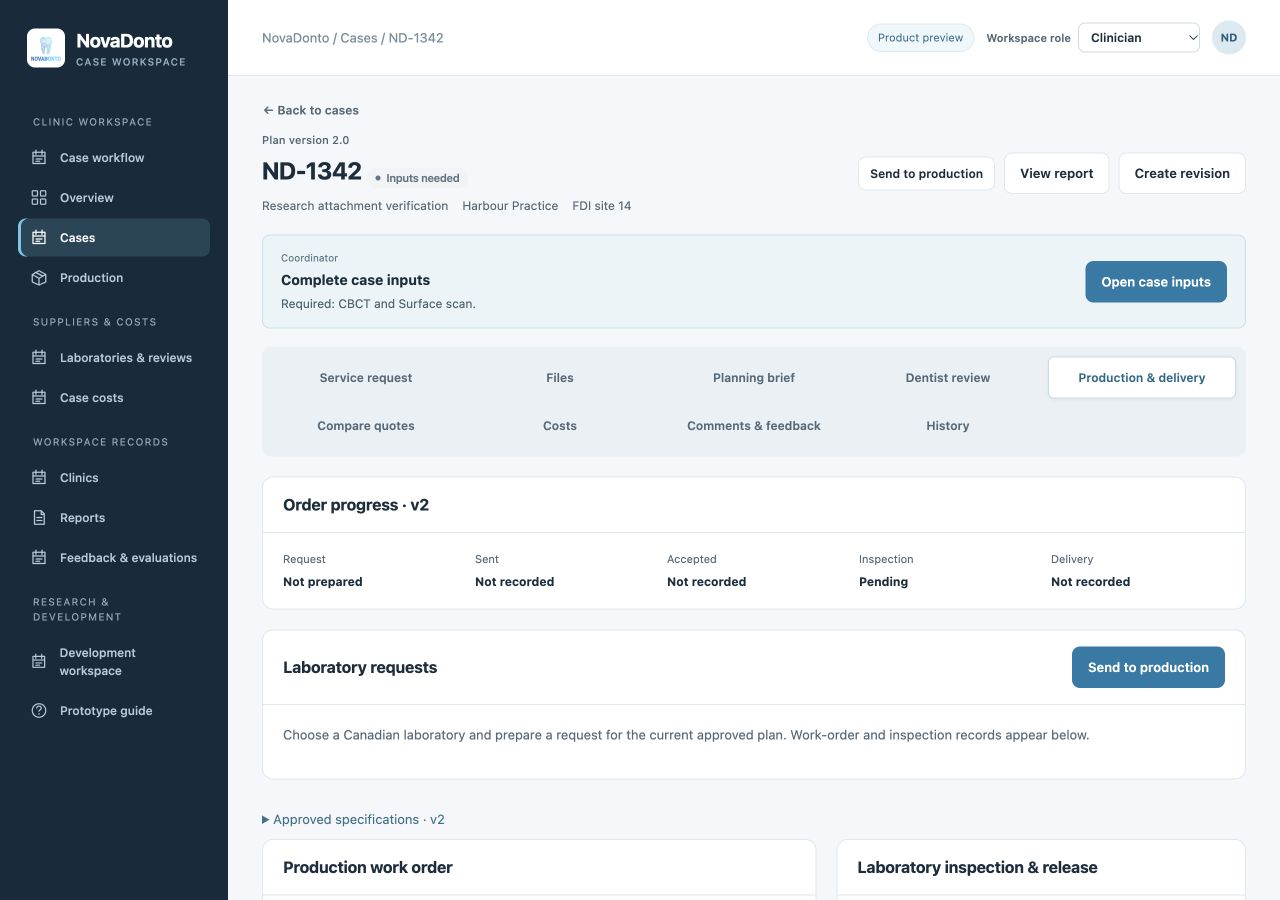This screenshot has height=900, width=1280.
Task: Click the Feedback & evaluations icon
Action: click(39, 558)
